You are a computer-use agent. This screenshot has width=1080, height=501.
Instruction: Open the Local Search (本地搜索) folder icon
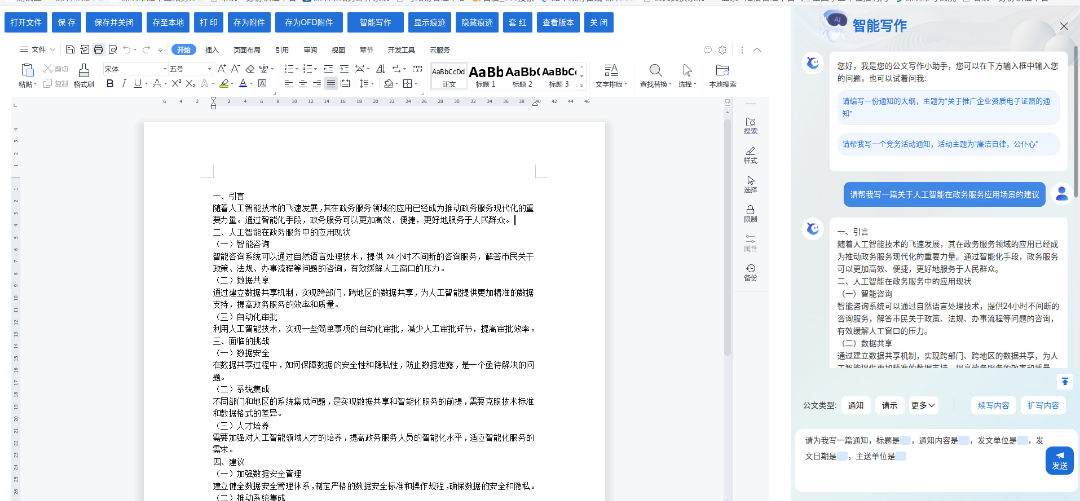pyautogui.click(x=722, y=70)
